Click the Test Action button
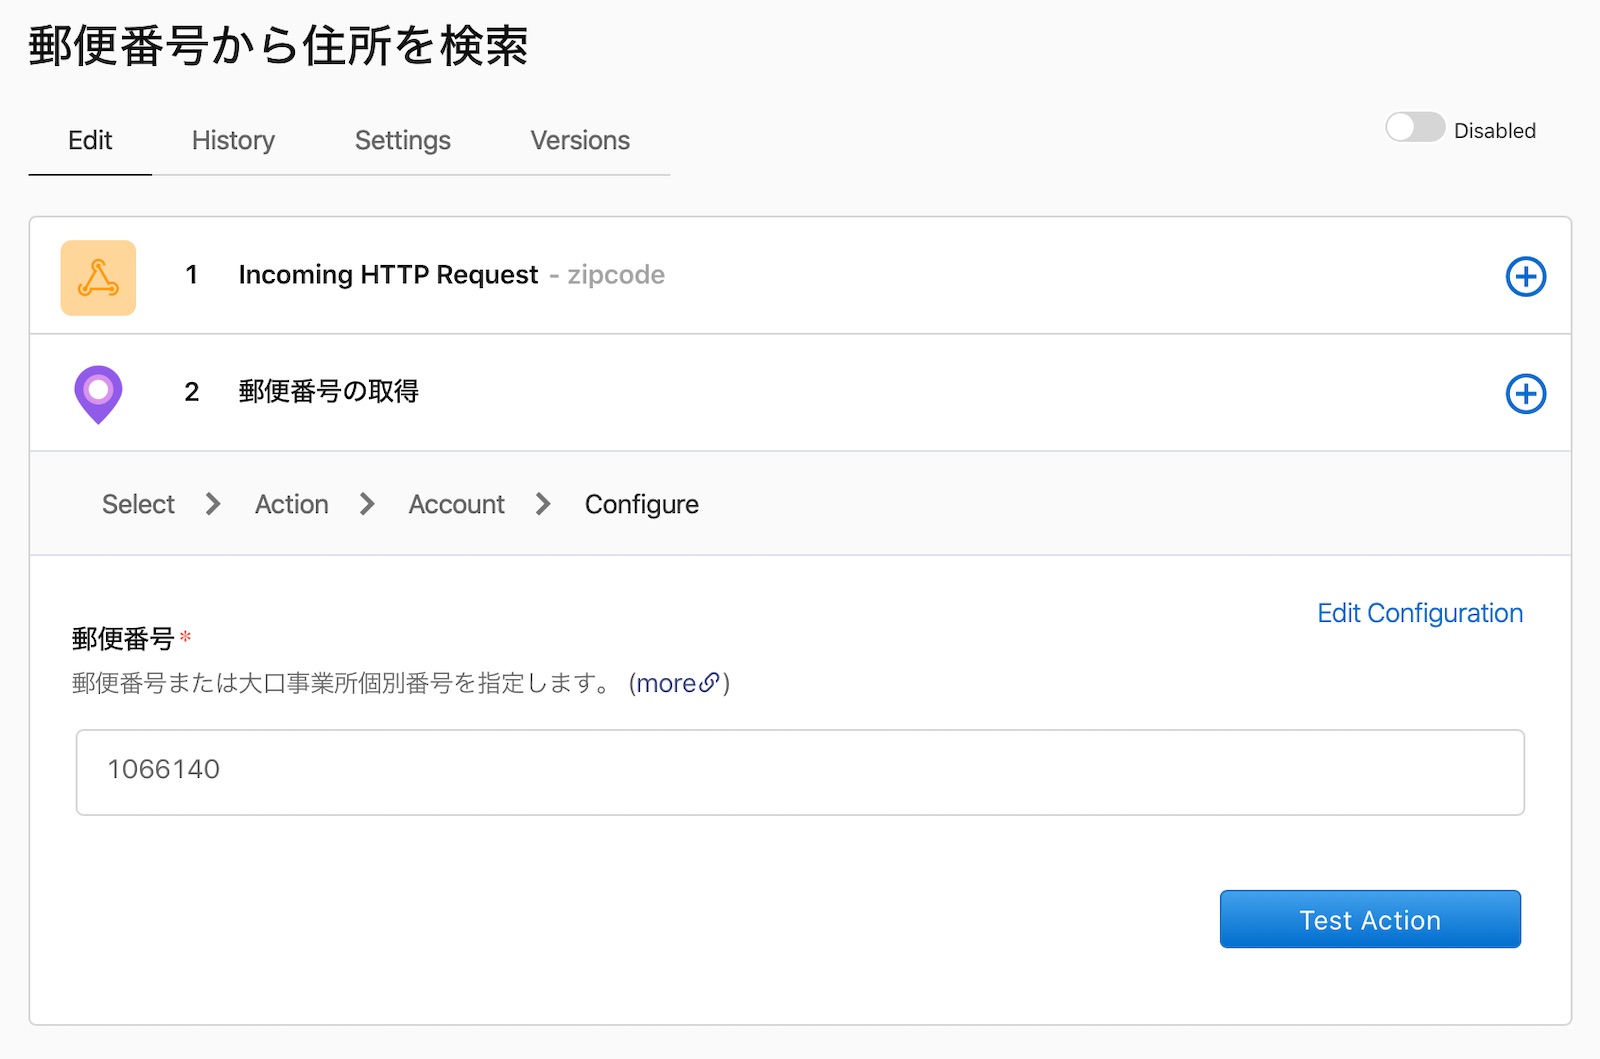 tap(1369, 919)
